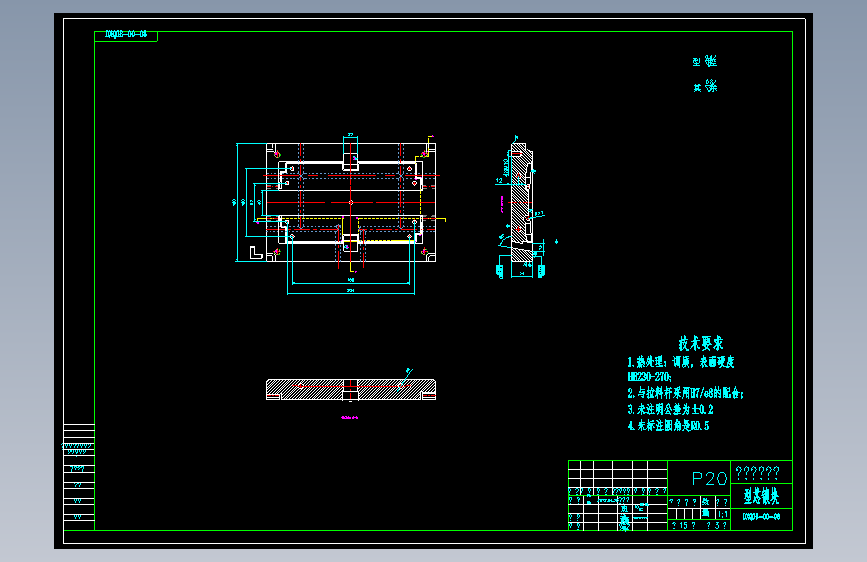Viewport: 867px width, 562px height.
Task: Click the drawing number label at top-left tab
Action: click(126, 34)
